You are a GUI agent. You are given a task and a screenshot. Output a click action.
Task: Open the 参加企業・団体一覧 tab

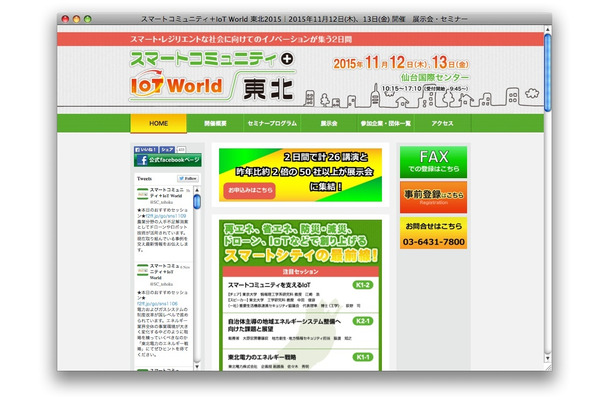point(386,123)
